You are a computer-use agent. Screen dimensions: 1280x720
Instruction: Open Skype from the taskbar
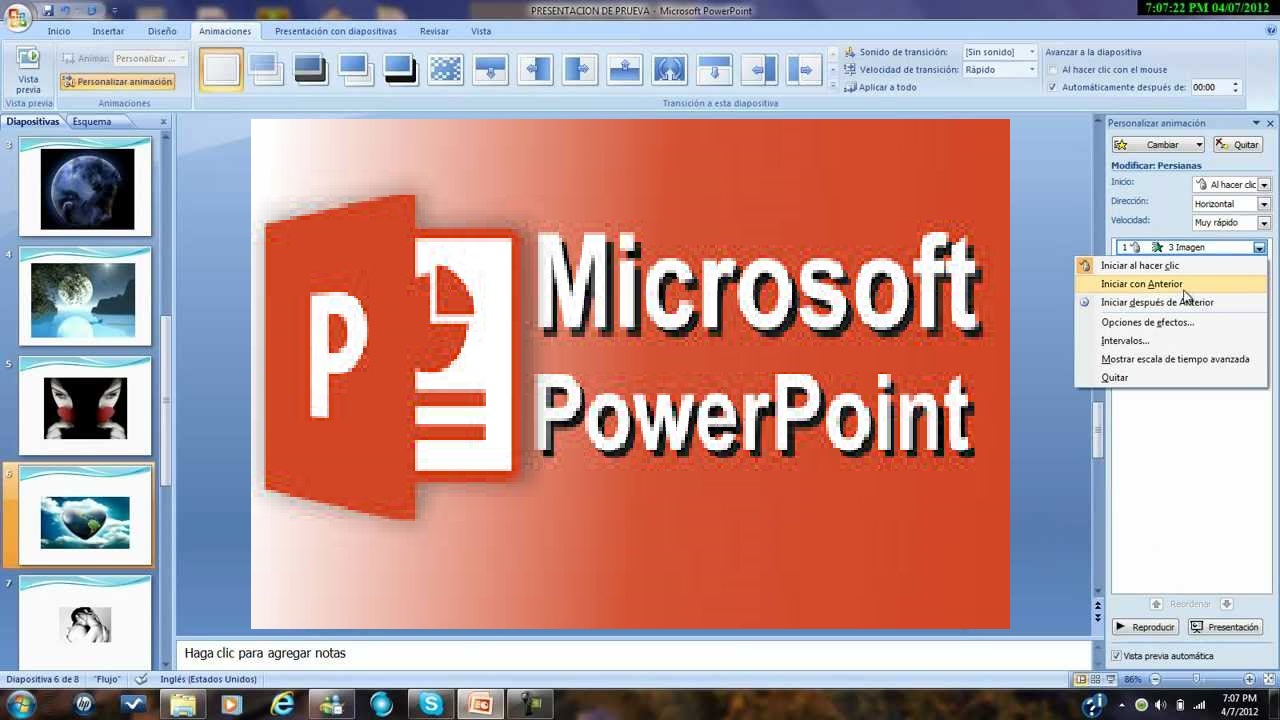coord(431,705)
